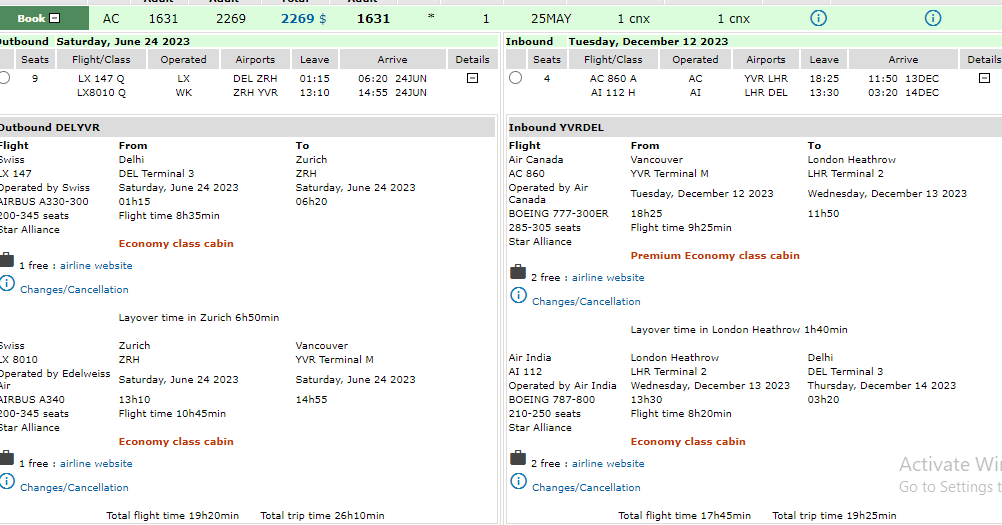
Task: Click the first info icon in fare row
Action: 818,18
